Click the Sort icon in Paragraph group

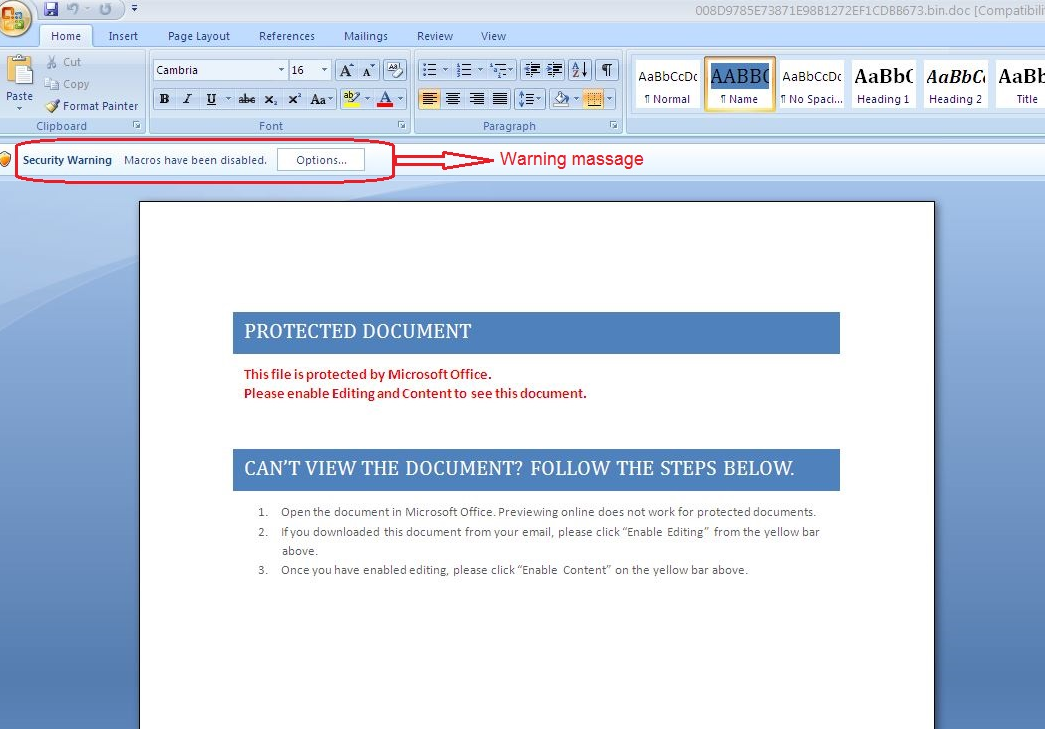click(580, 70)
